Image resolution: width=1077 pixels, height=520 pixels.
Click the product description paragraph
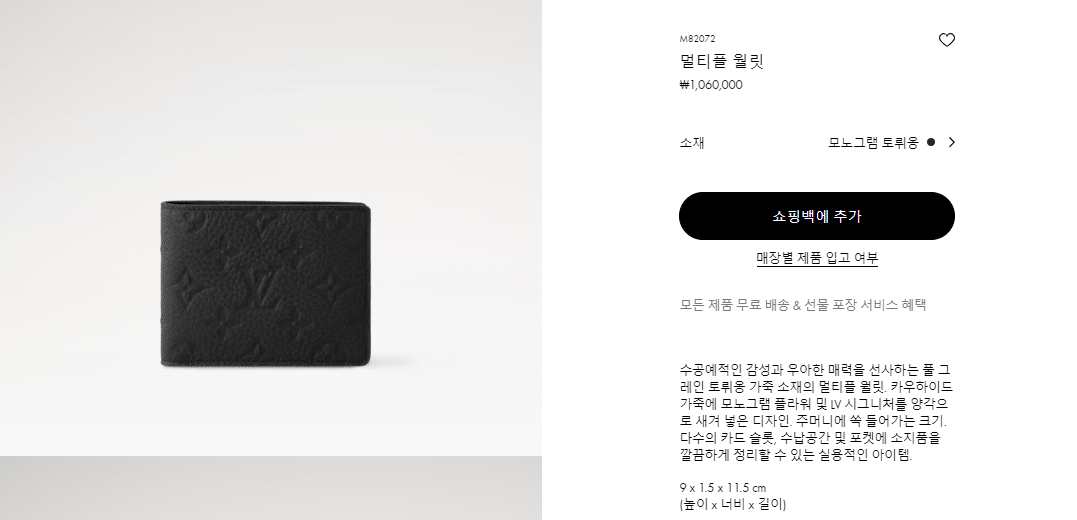(x=817, y=412)
